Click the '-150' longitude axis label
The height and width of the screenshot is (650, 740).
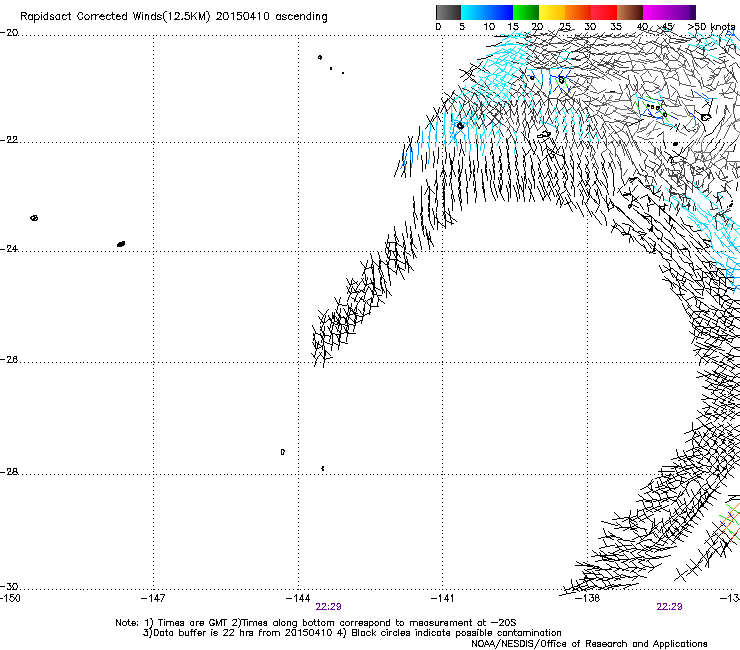10,599
